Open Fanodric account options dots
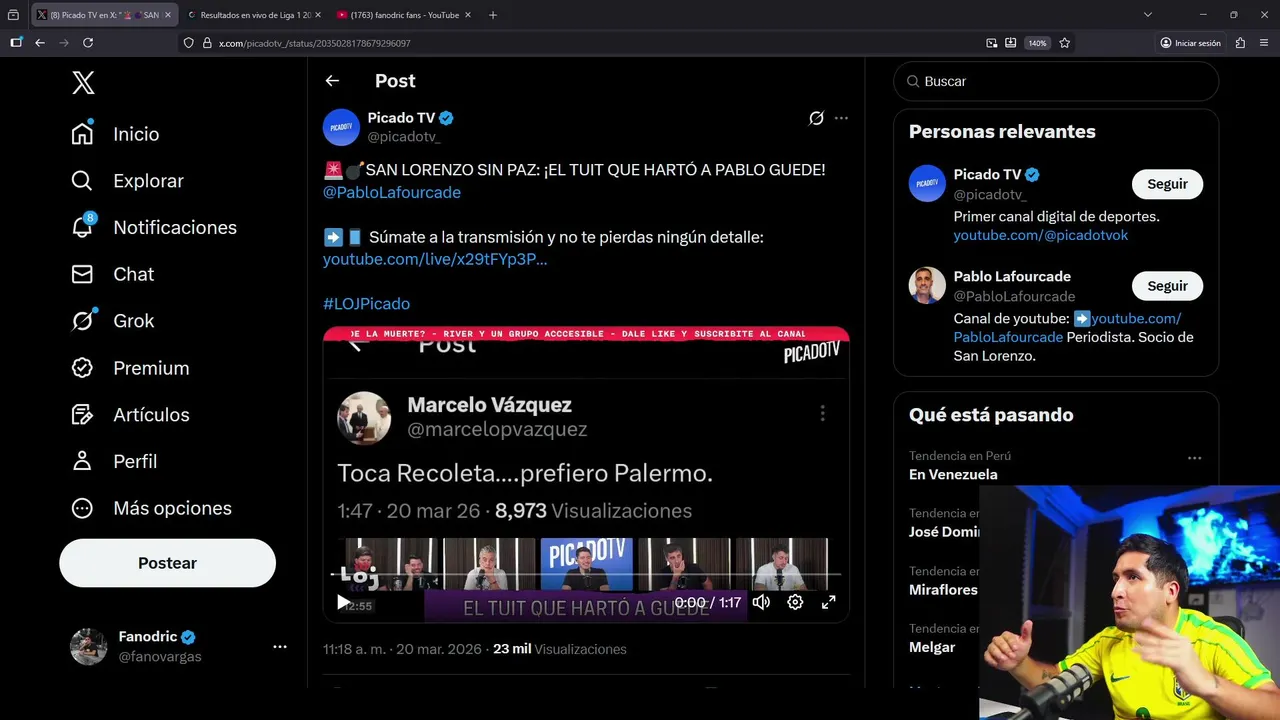The width and height of the screenshot is (1280, 720). click(x=280, y=647)
